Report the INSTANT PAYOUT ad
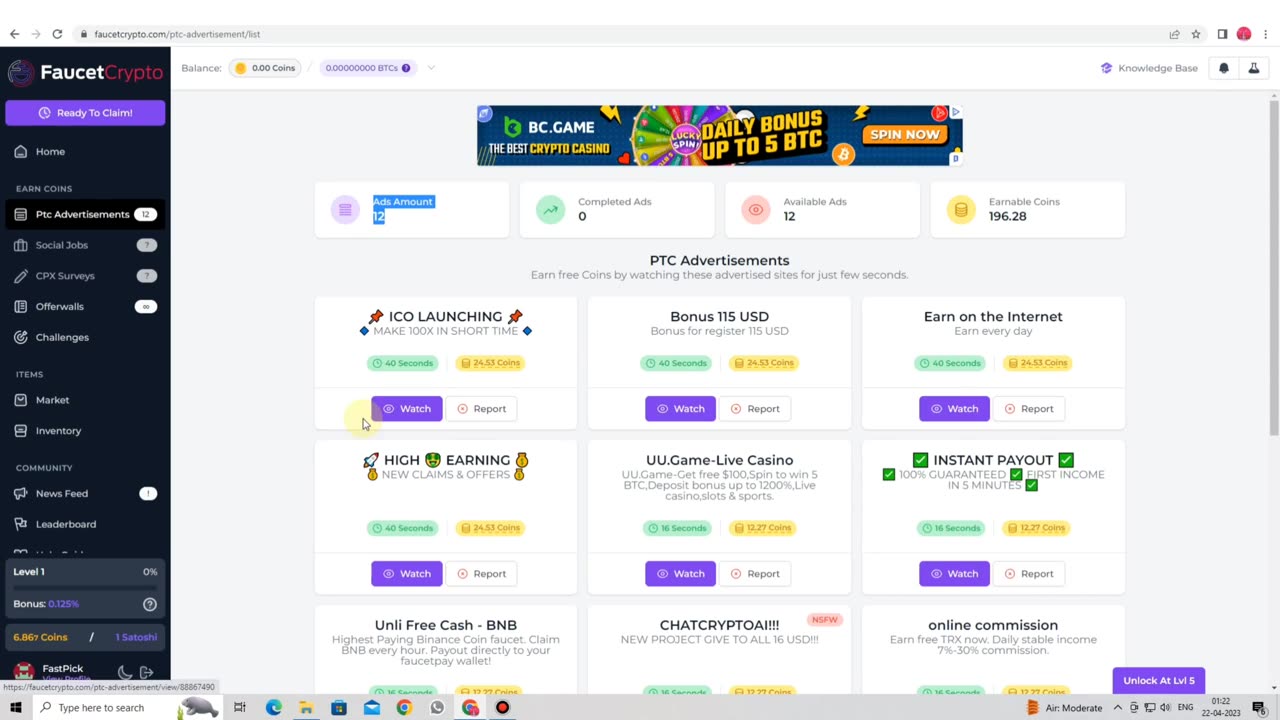1280x720 pixels. pyautogui.click(x=1028, y=574)
